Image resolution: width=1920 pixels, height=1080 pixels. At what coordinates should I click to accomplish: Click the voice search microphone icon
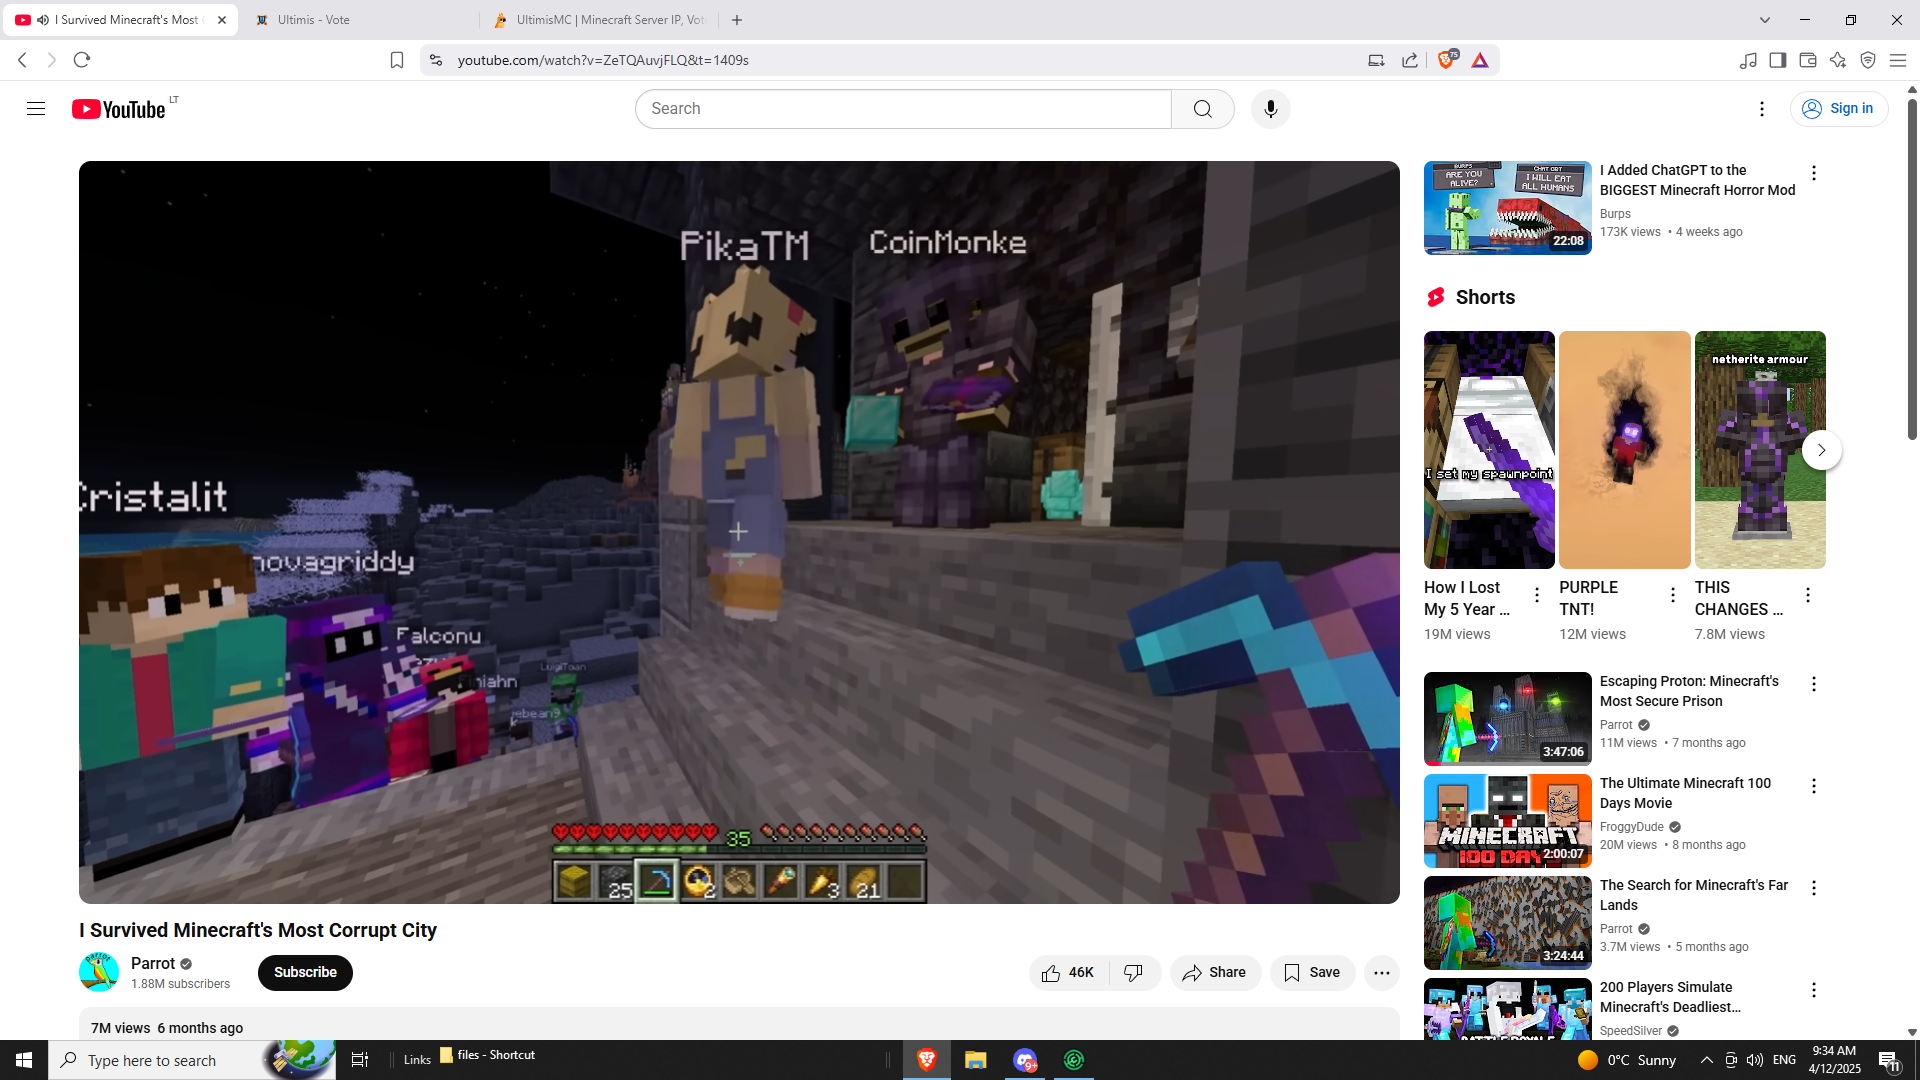click(1270, 109)
